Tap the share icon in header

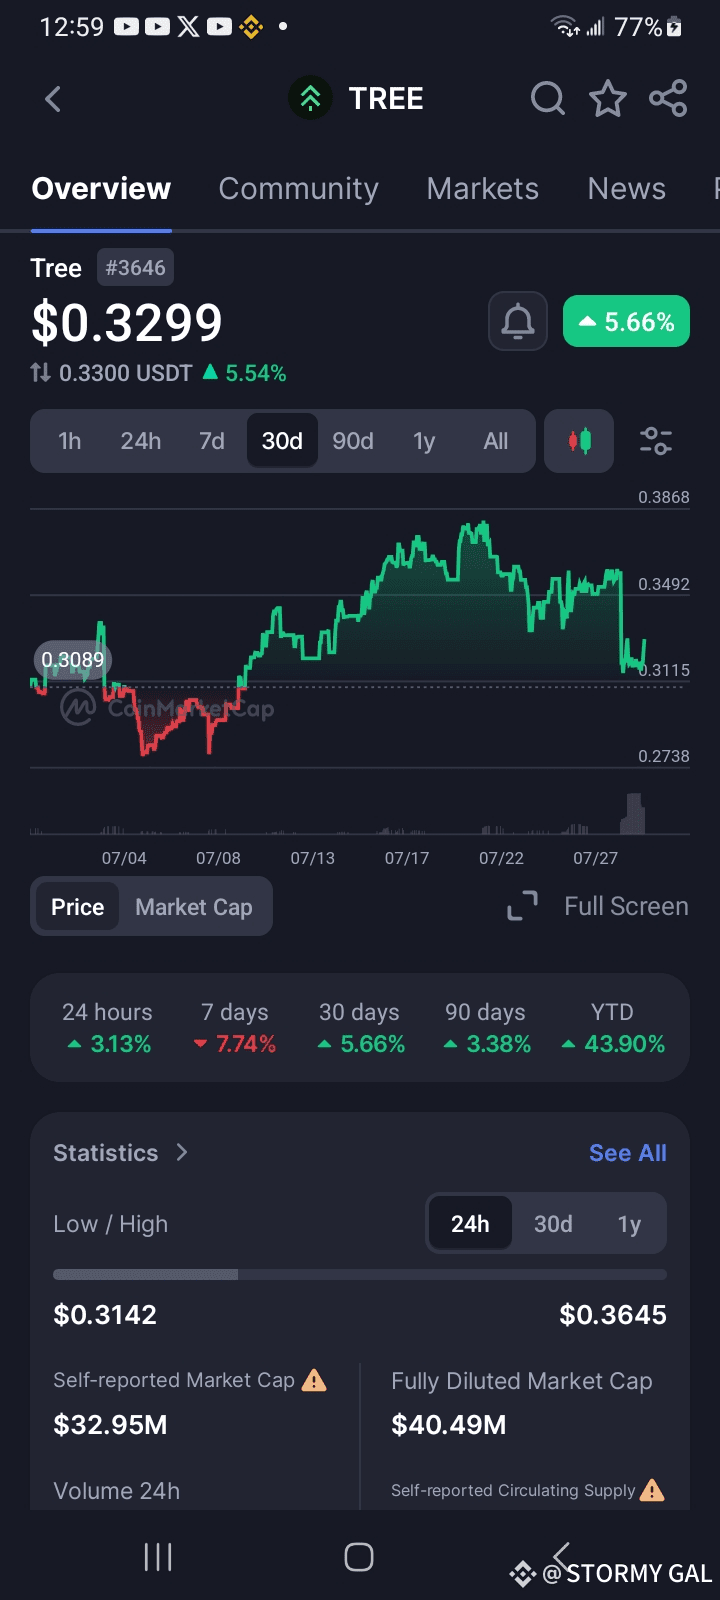click(668, 99)
